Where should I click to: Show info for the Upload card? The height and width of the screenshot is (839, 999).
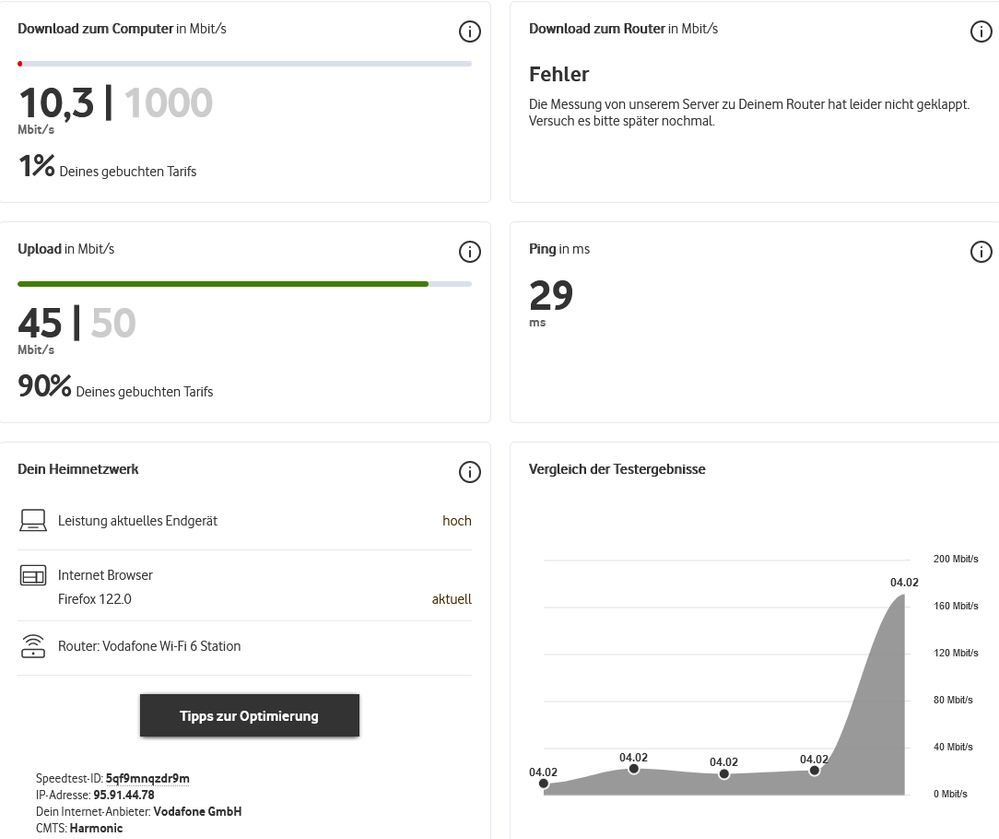coord(469,252)
